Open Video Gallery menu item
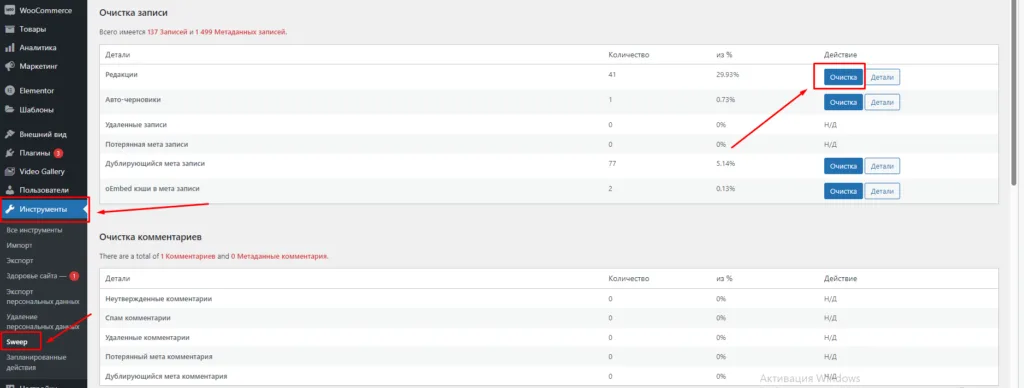The height and width of the screenshot is (388, 1024). tap(43, 171)
